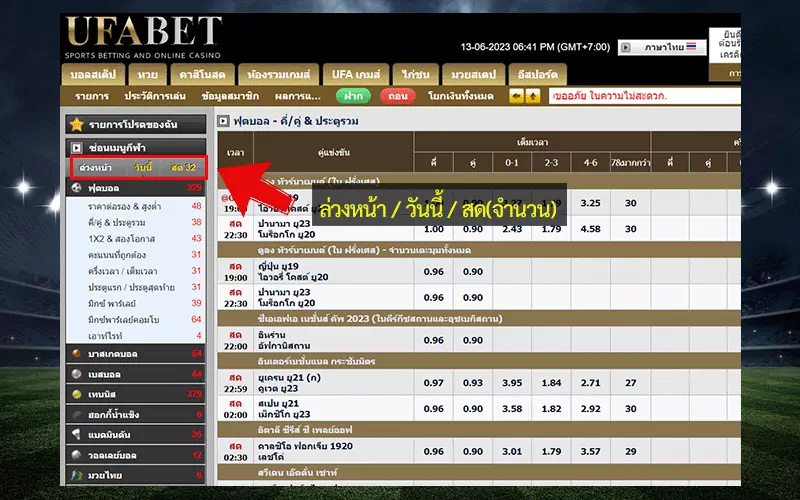Open the อีสปอร์ต tab
Screen dimensions: 800x500
tap(538, 75)
